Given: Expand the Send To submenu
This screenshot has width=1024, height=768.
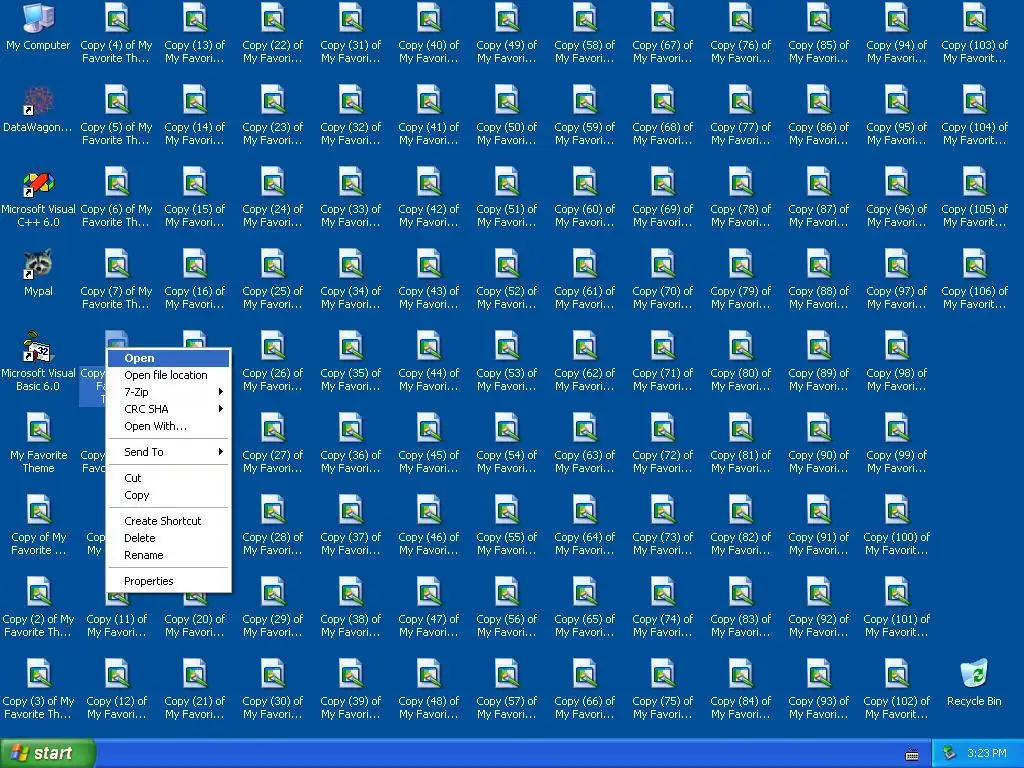Looking at the screenshot, I should (168, 452).
